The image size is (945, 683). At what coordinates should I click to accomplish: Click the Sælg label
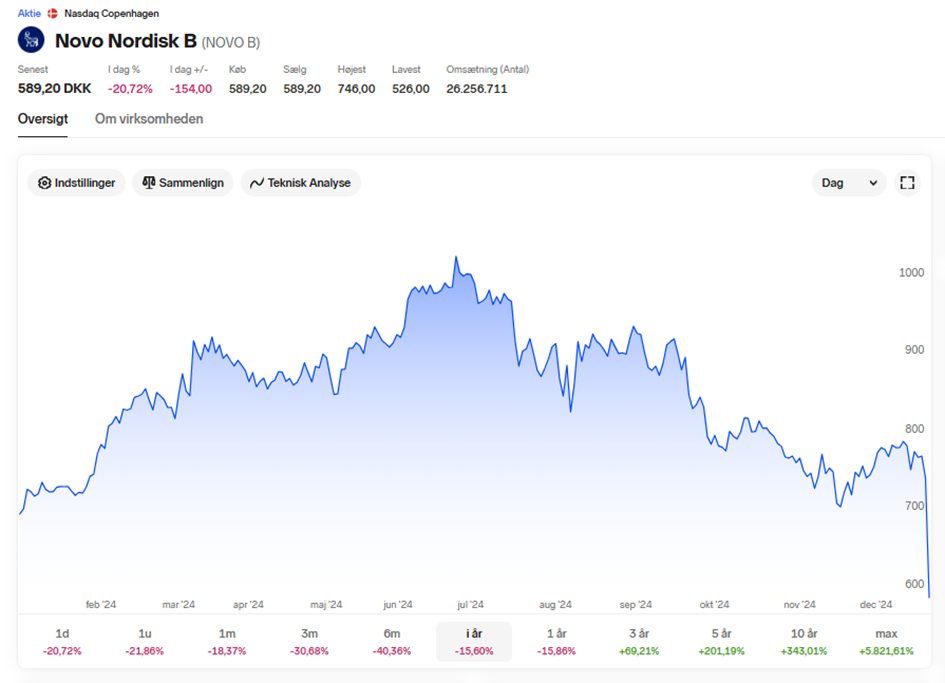[295, 69]
